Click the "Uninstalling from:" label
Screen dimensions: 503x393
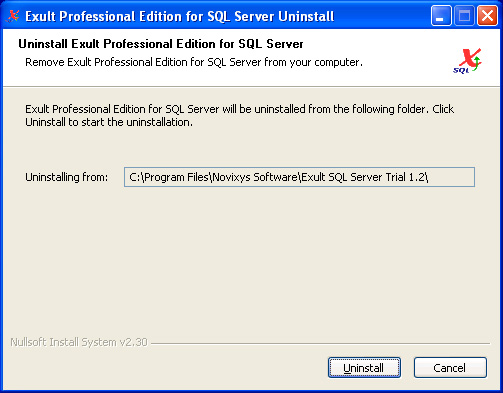pyautogui.click(x=67, y=177)
